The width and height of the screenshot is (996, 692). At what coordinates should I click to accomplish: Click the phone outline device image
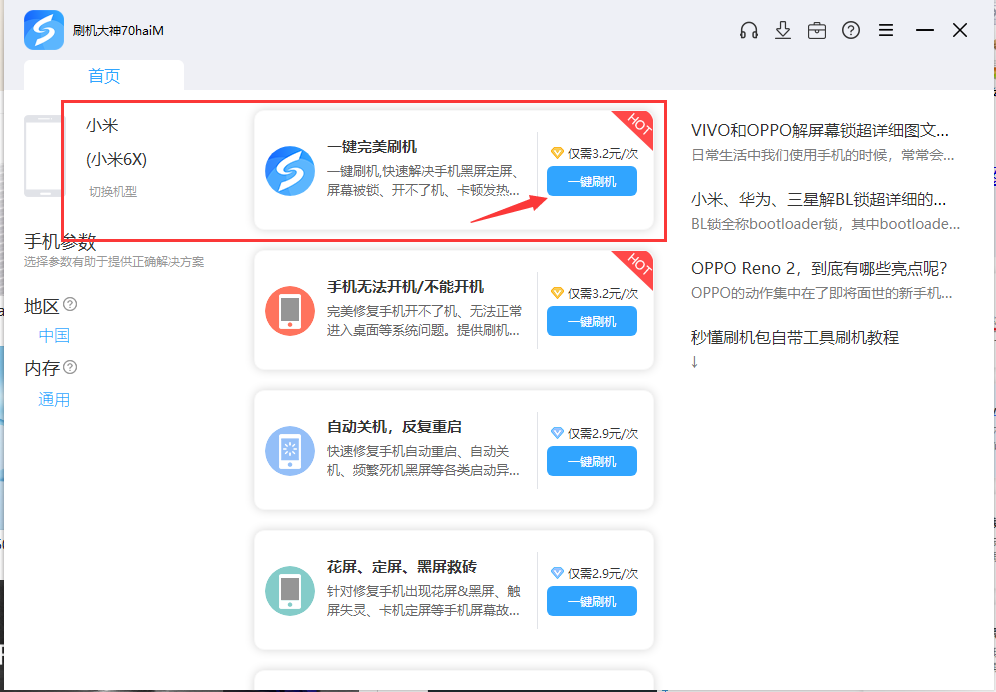click(44, 156)
